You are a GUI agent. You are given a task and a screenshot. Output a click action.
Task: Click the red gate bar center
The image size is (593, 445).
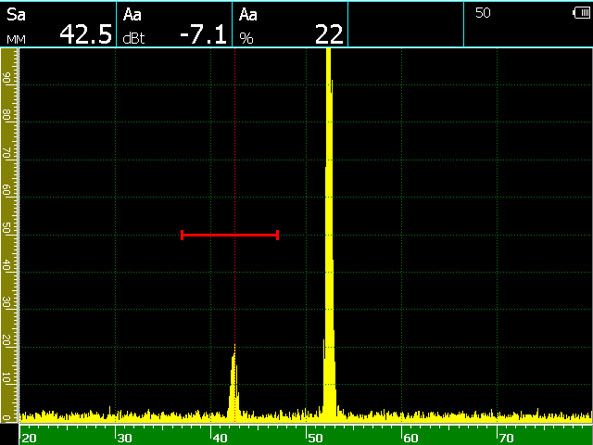pyautogui.click(x=230, y=235)
